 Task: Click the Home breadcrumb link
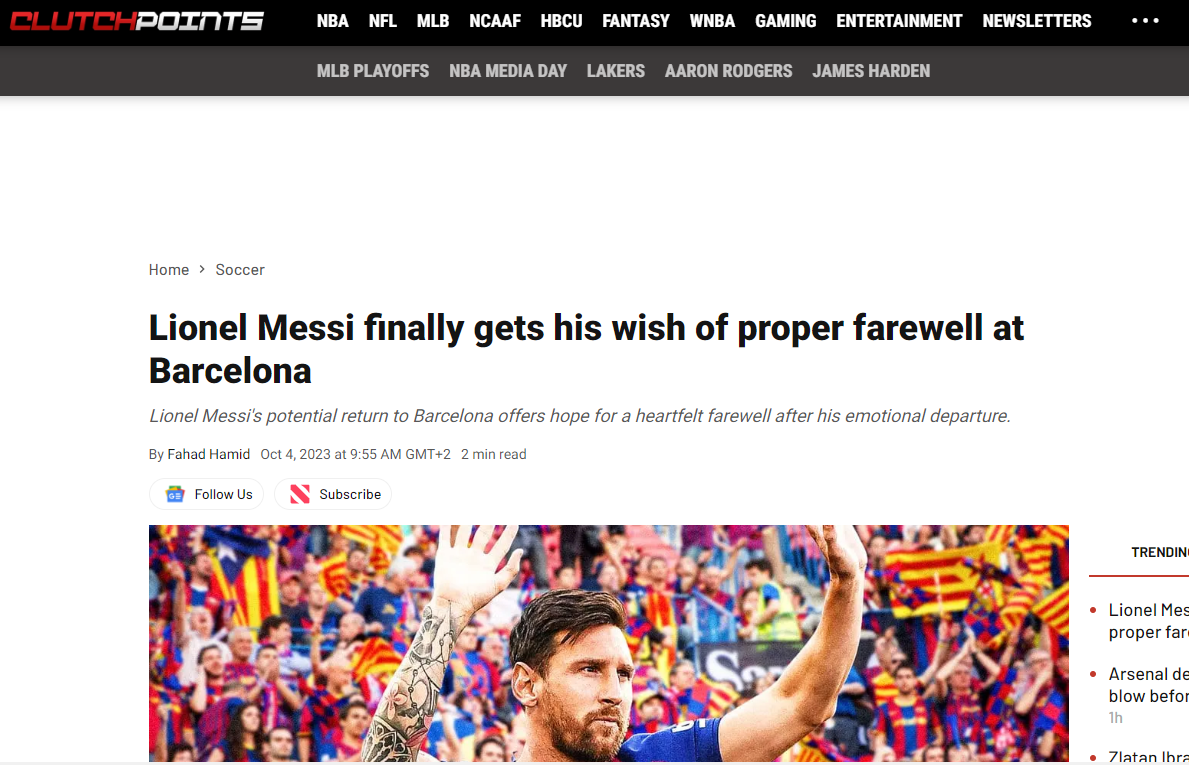169,270
